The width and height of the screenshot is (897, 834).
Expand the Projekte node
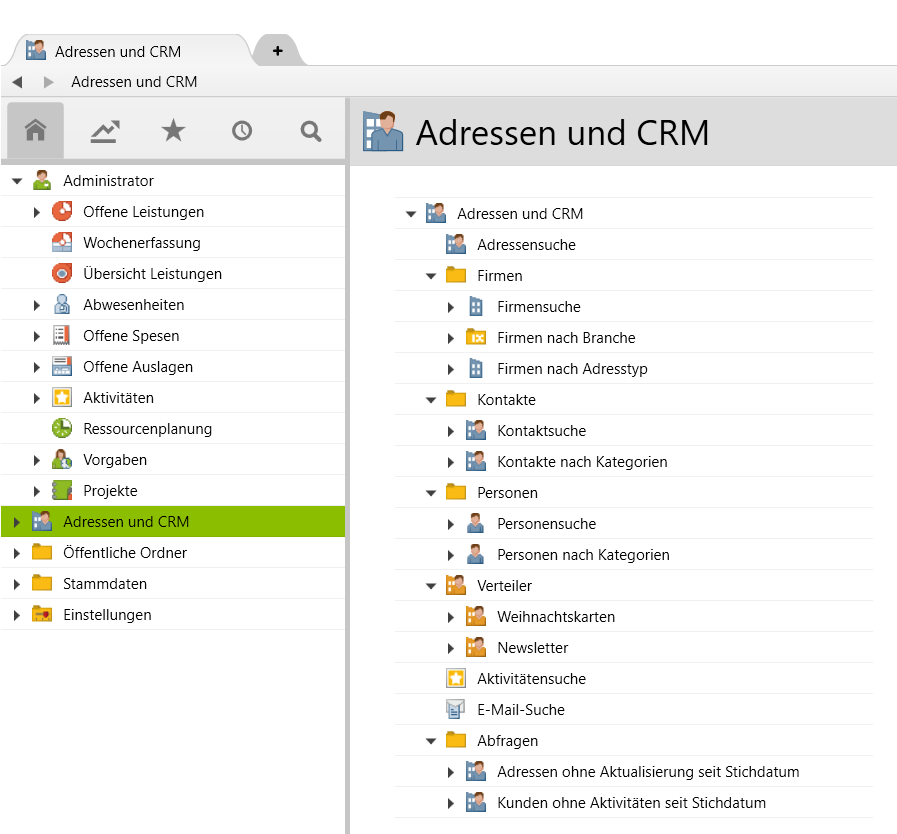37,491
